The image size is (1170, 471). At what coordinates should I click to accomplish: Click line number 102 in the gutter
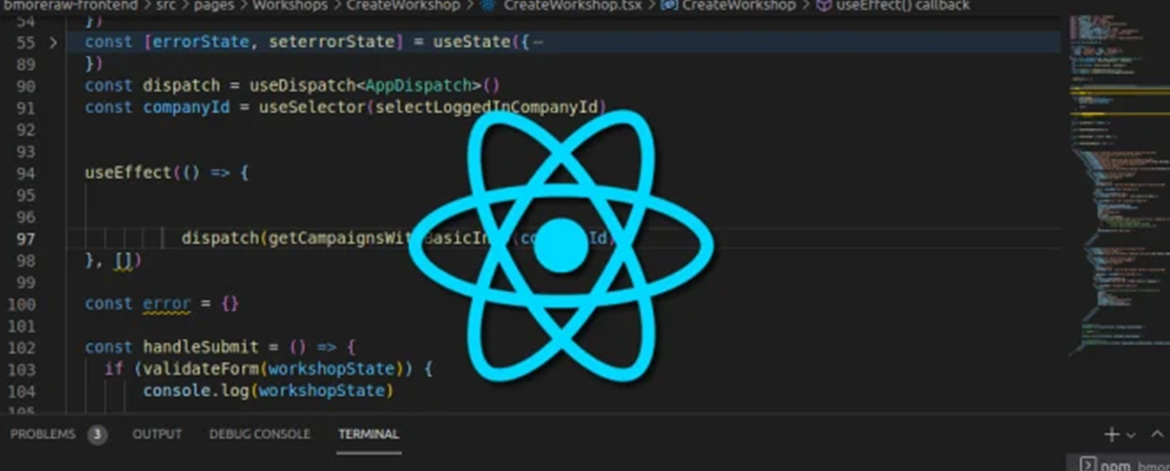pos(22,347)
